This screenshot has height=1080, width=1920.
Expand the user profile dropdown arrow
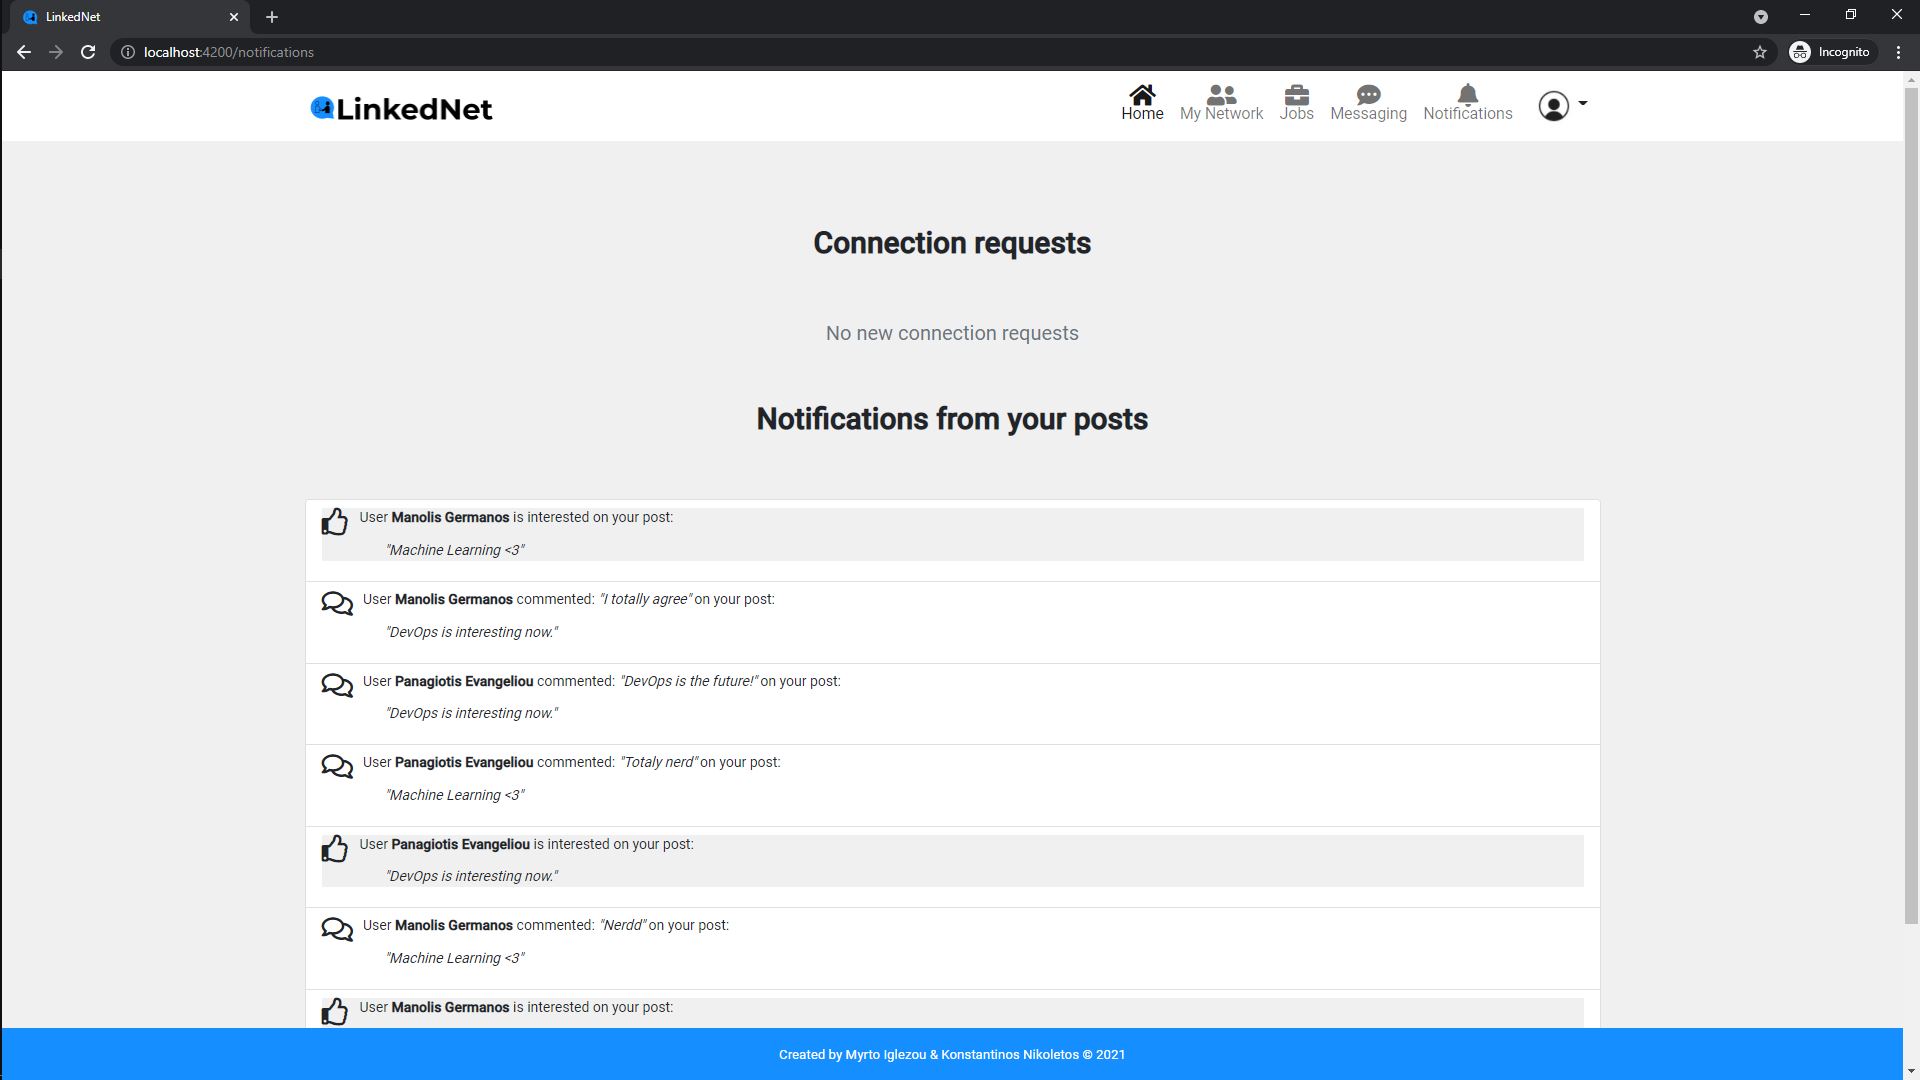click(x=1582, y=104)
